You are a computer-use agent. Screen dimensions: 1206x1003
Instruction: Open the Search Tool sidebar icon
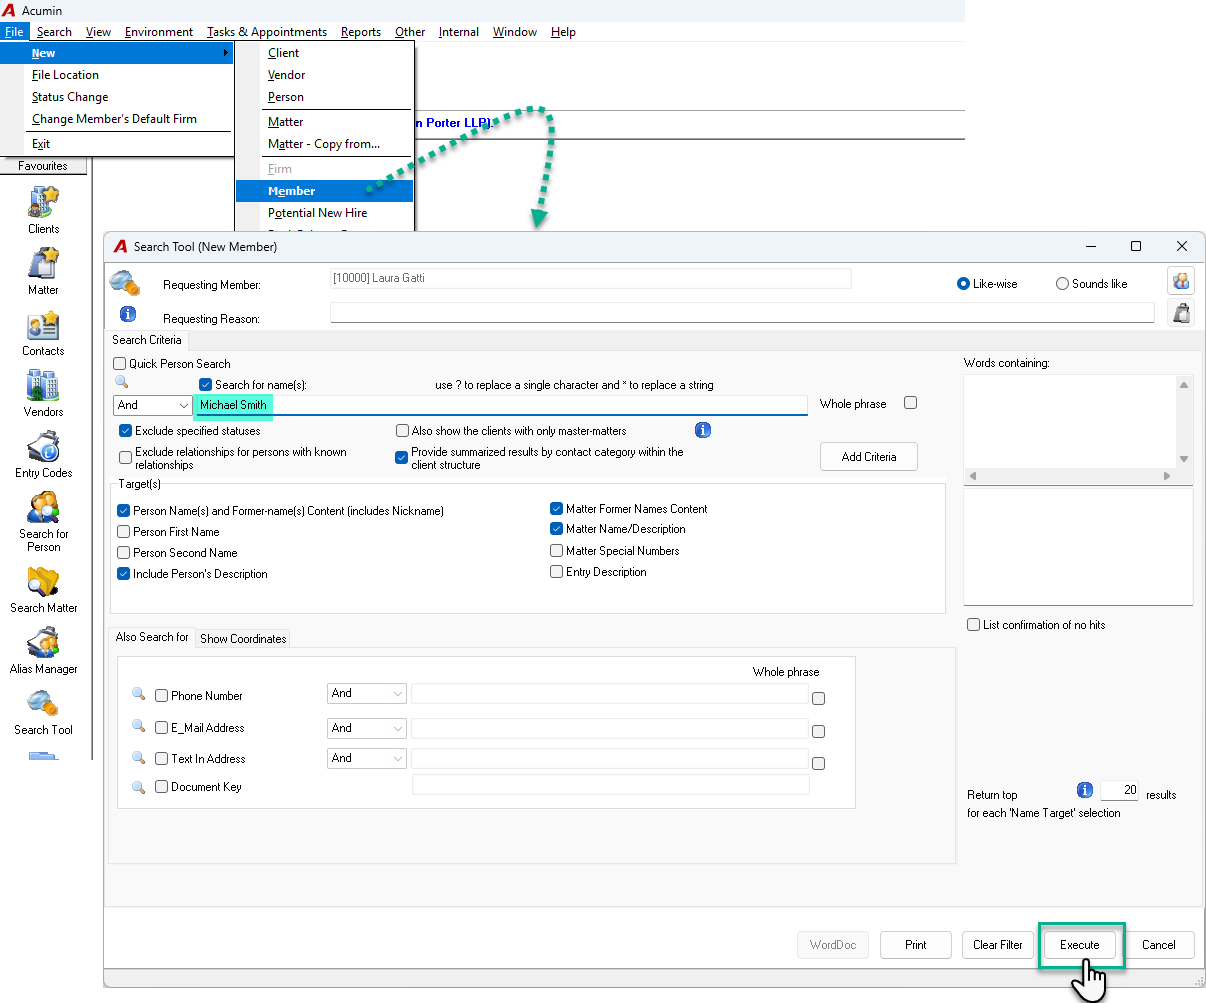tap(44, 704)
